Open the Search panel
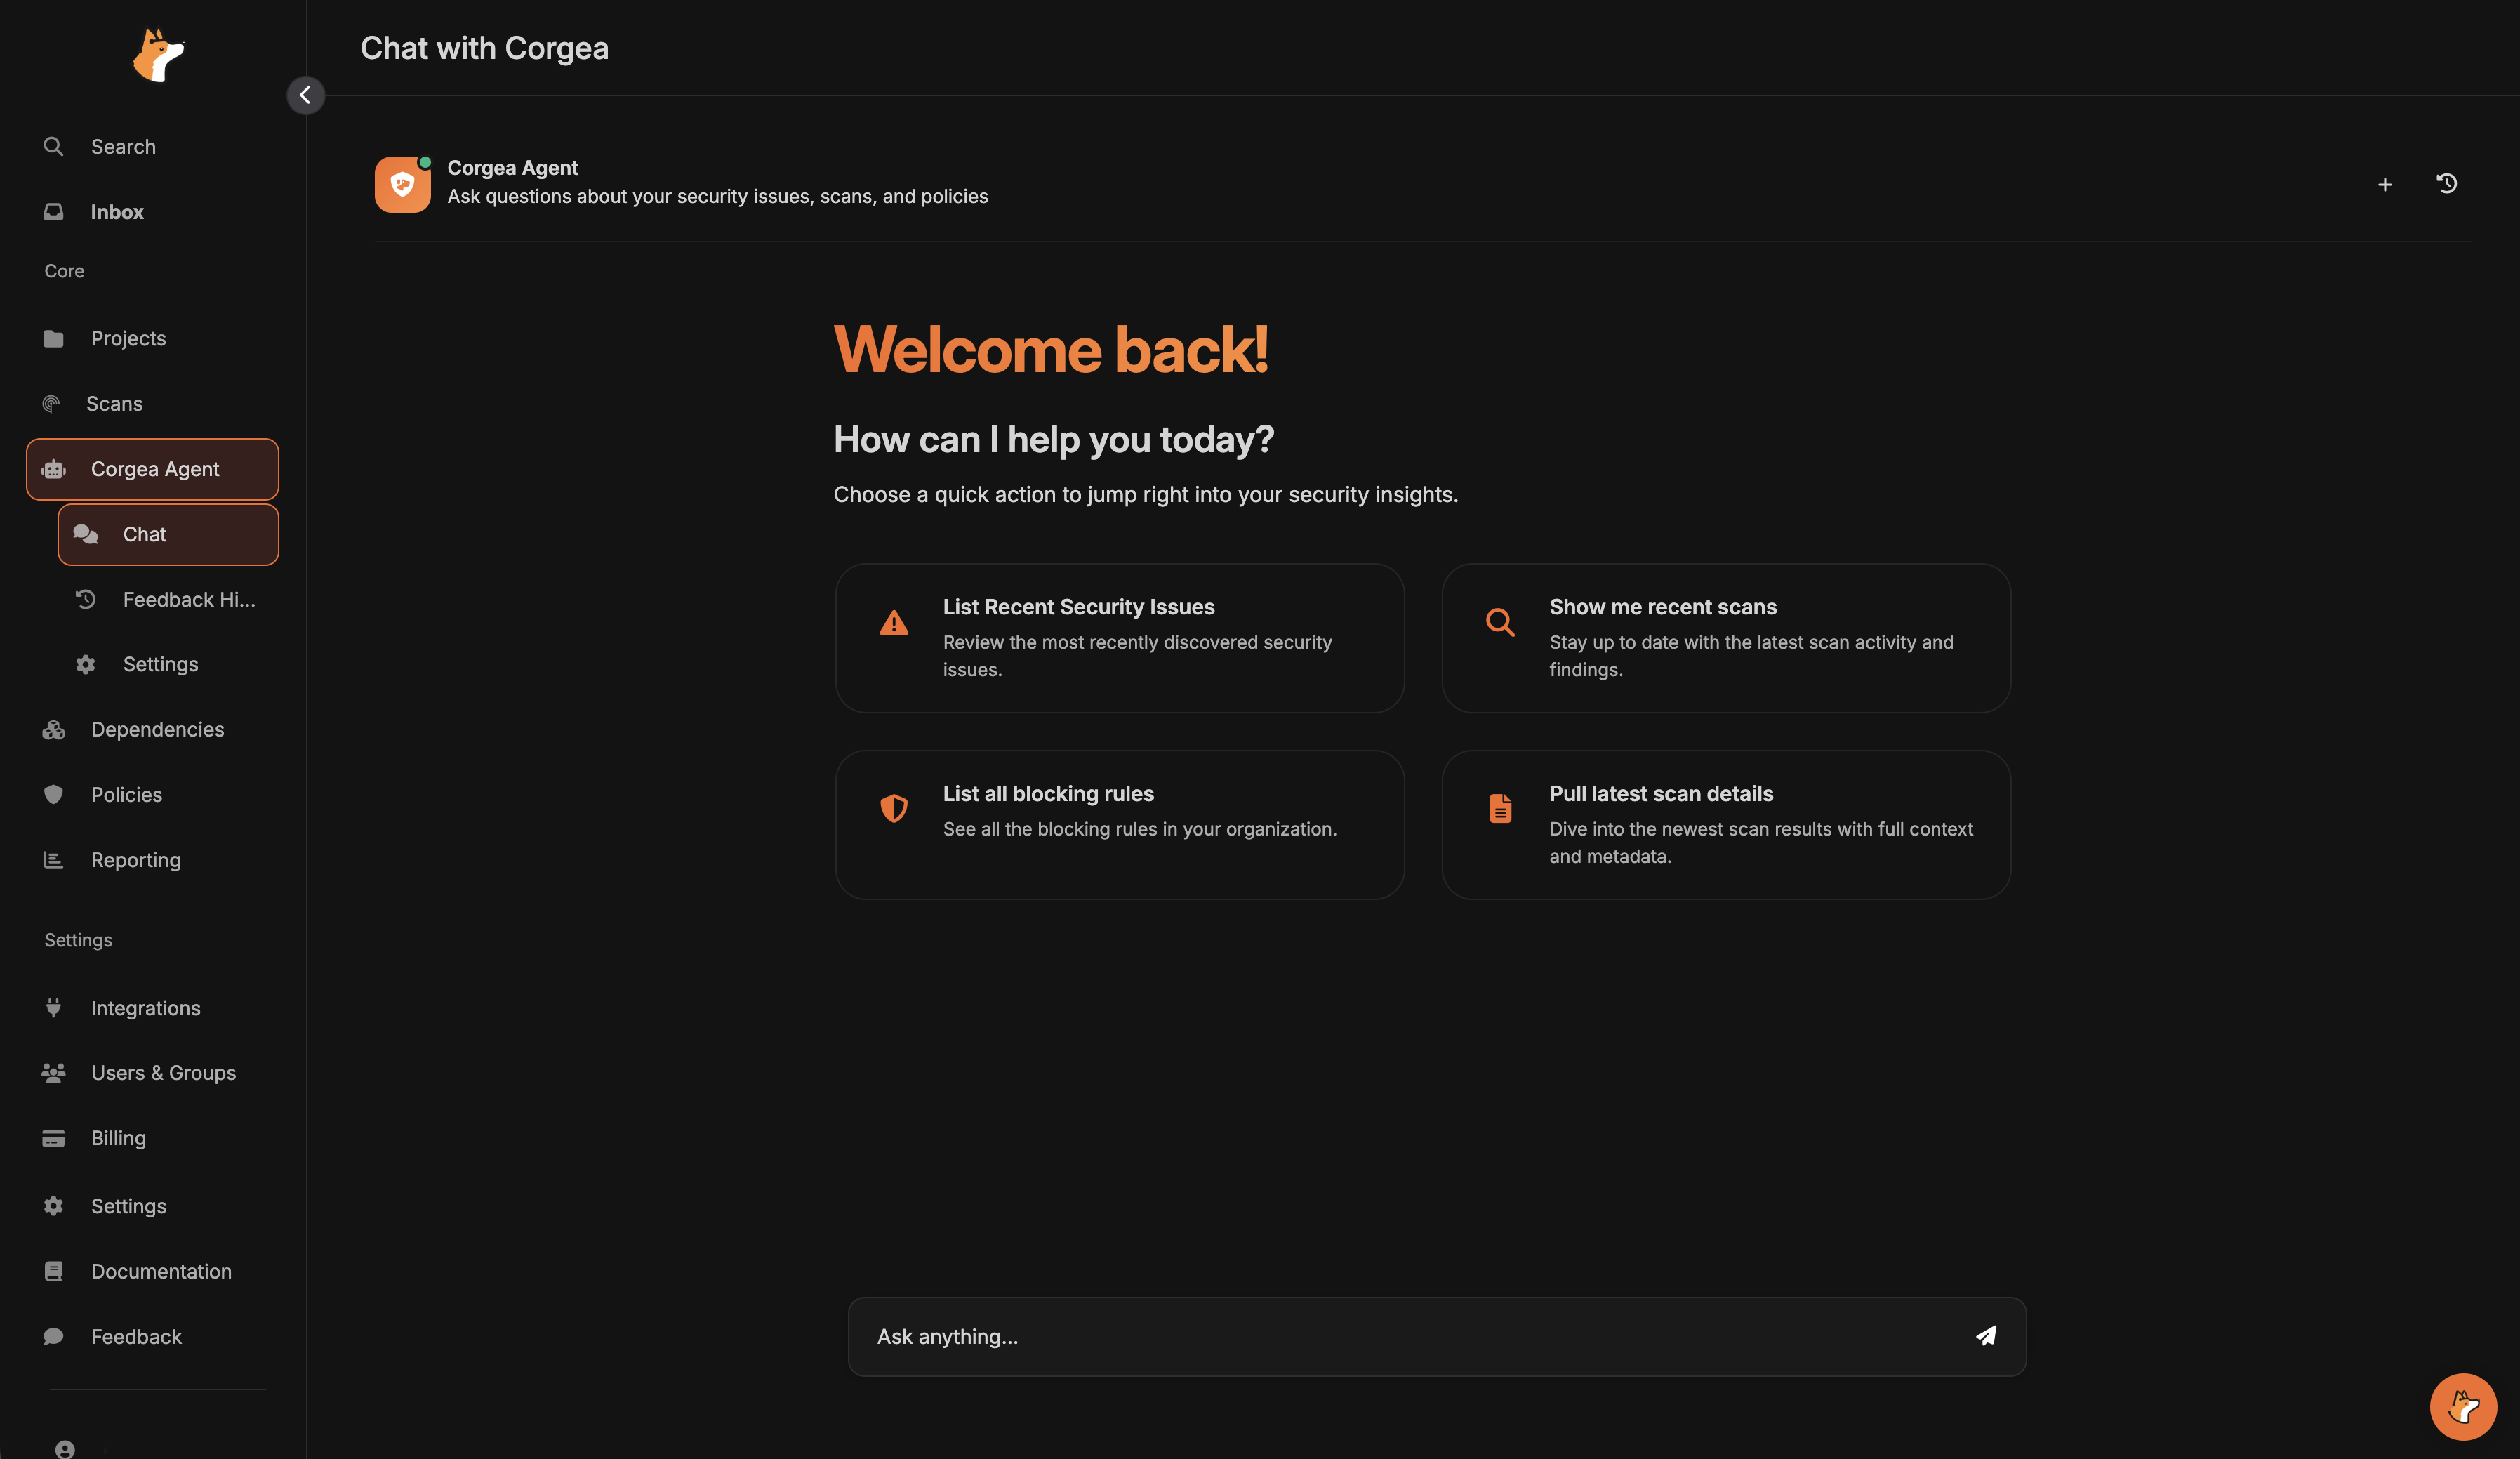Screen dimensions: 2520x1459 (x=122, y=146)
